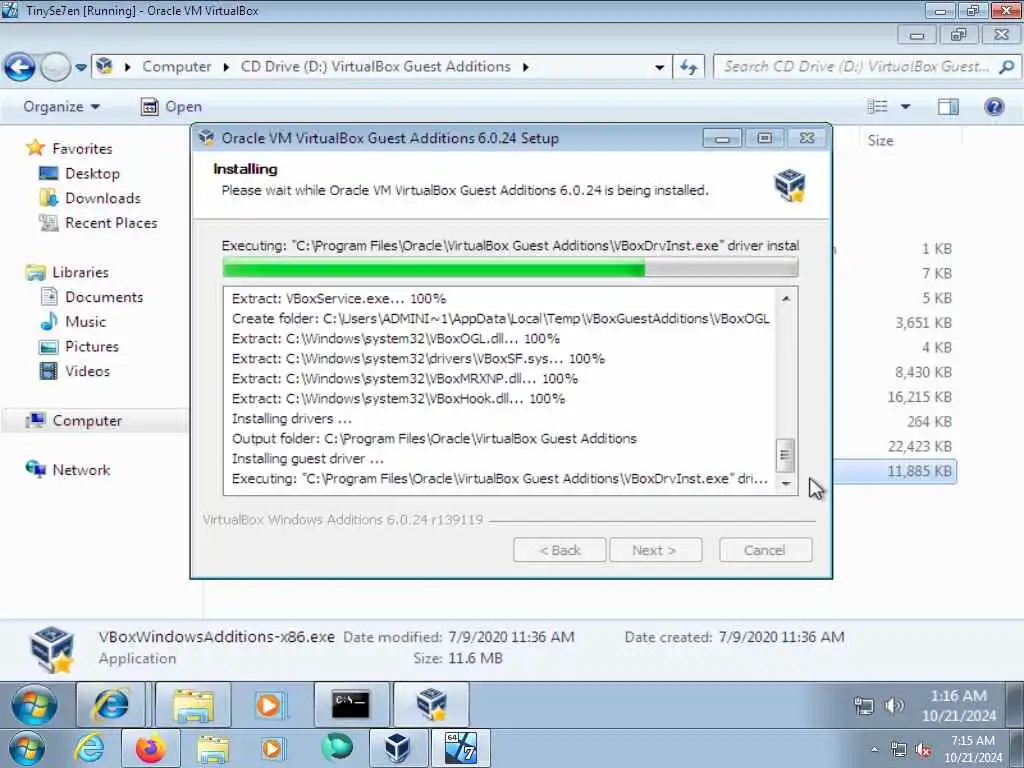Screen dimensions: 1024x768
Task: Click the Setup dialog title bar icon
Action: click(206, 138)
